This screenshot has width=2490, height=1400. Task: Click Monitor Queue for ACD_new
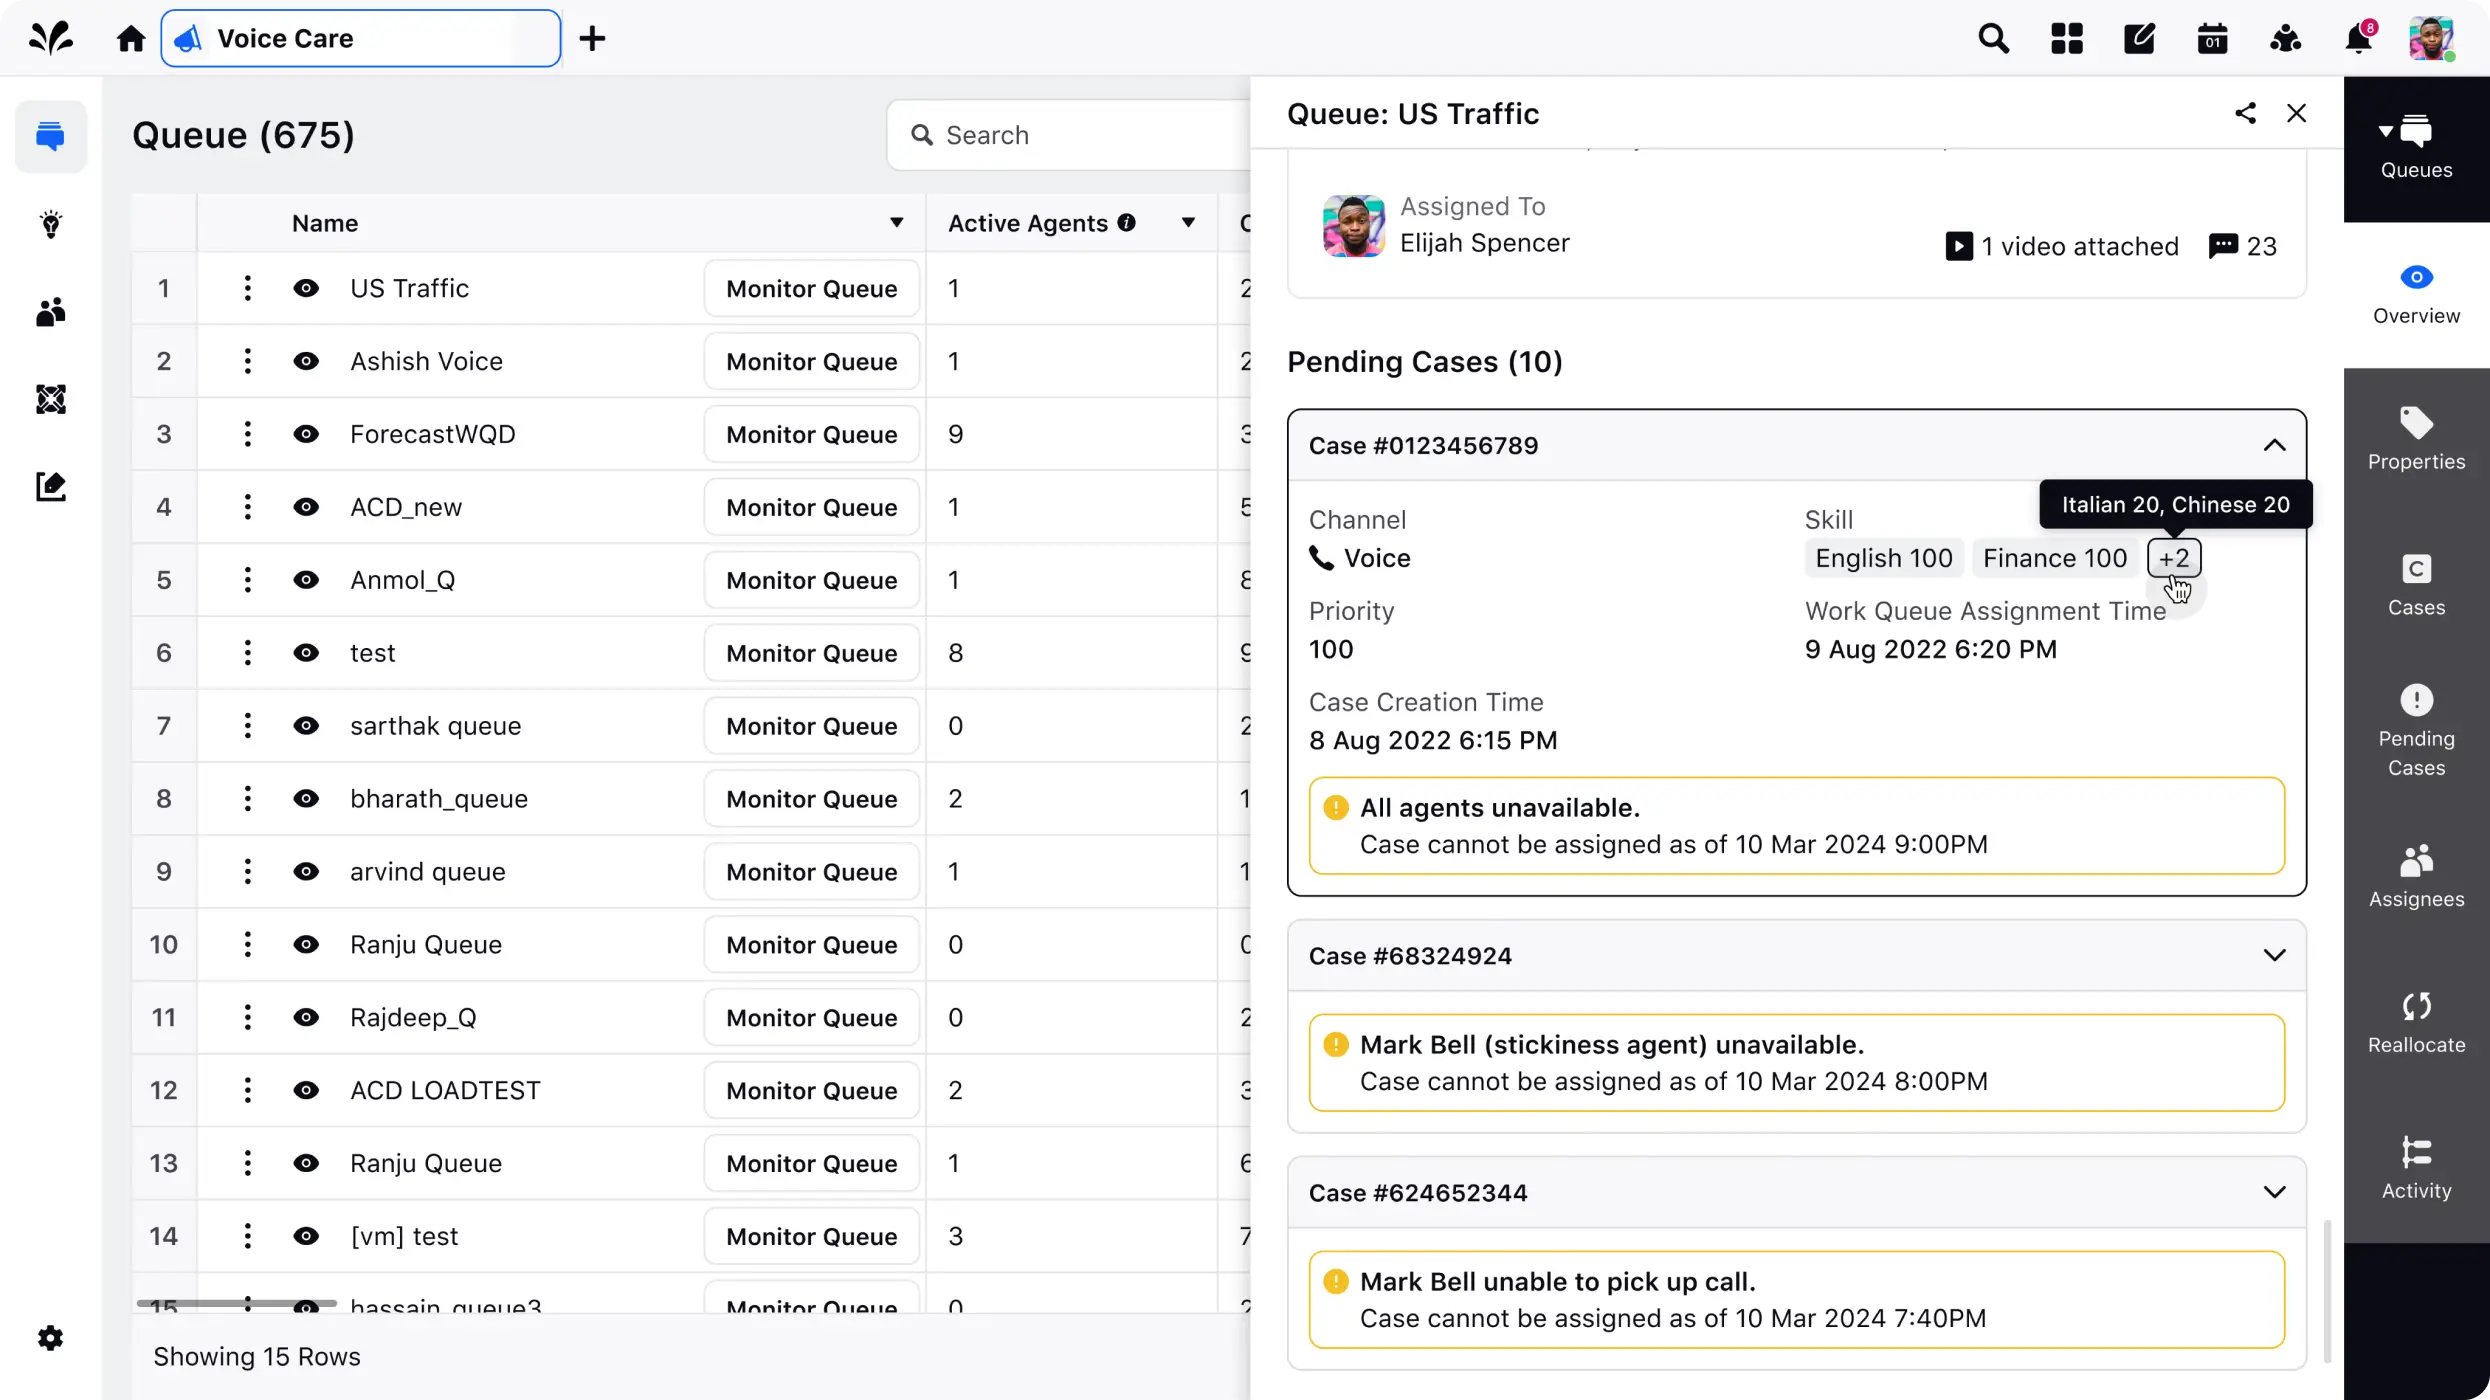click(x=811, y=507)
